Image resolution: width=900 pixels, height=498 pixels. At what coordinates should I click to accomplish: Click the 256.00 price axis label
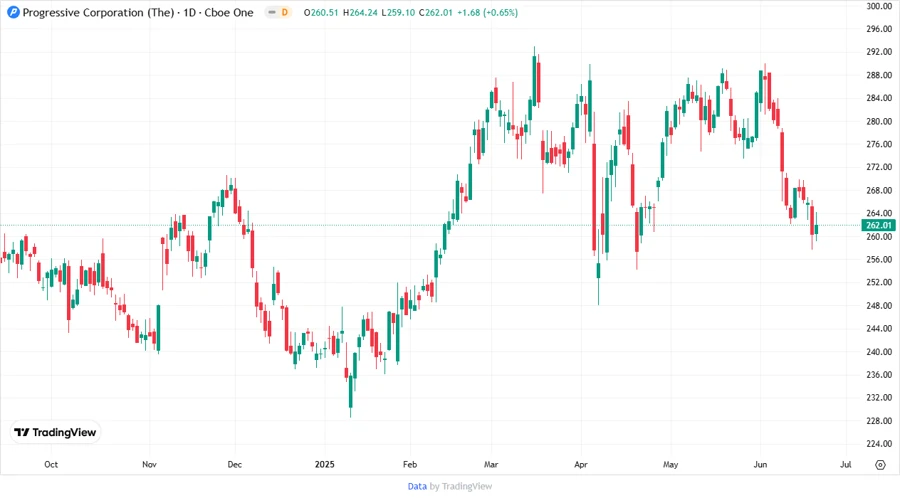click(x=879, y=259)
